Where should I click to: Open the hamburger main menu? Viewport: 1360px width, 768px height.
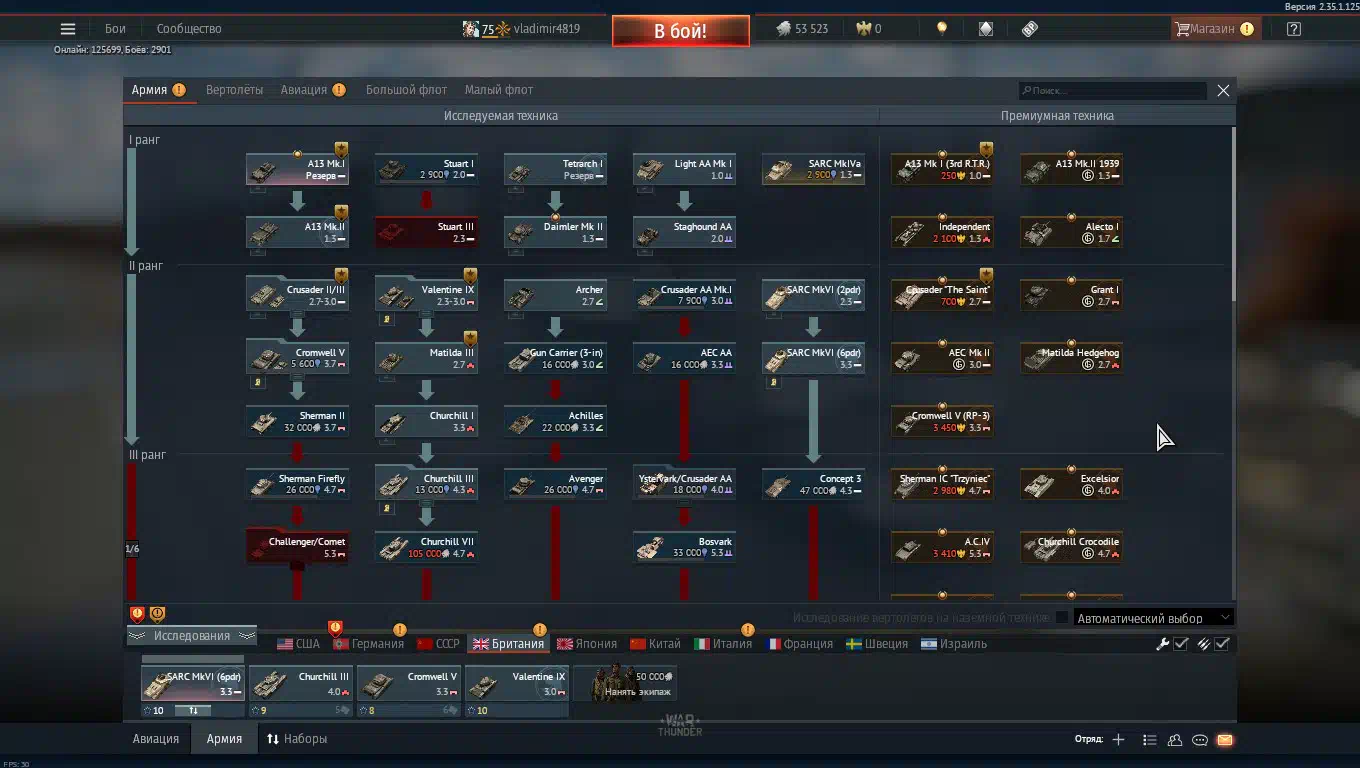click(68, 29)
